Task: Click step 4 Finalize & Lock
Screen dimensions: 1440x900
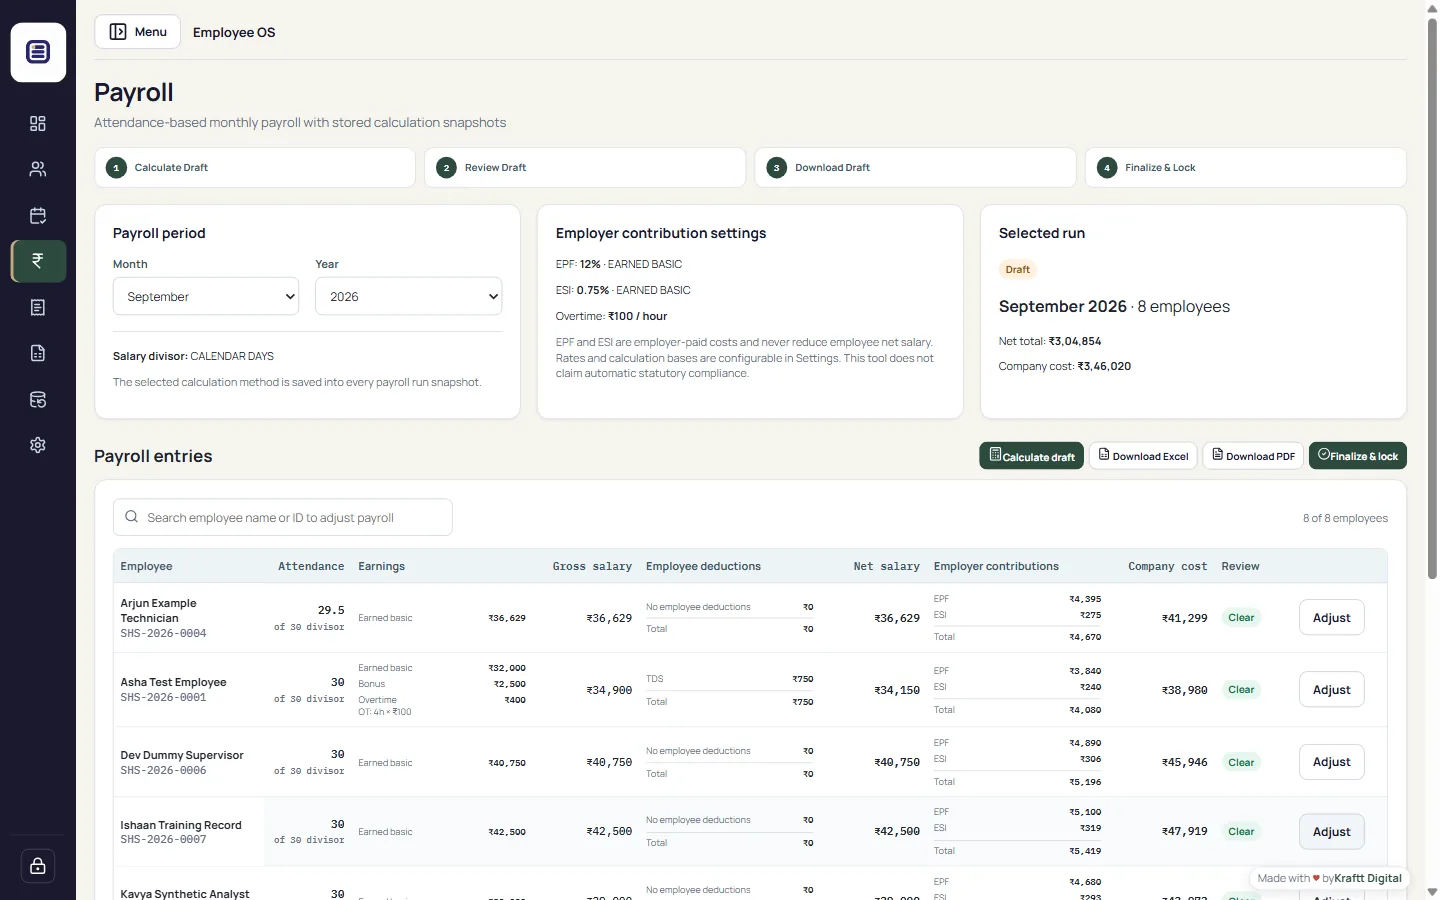Action: (x=1246, y=168)
